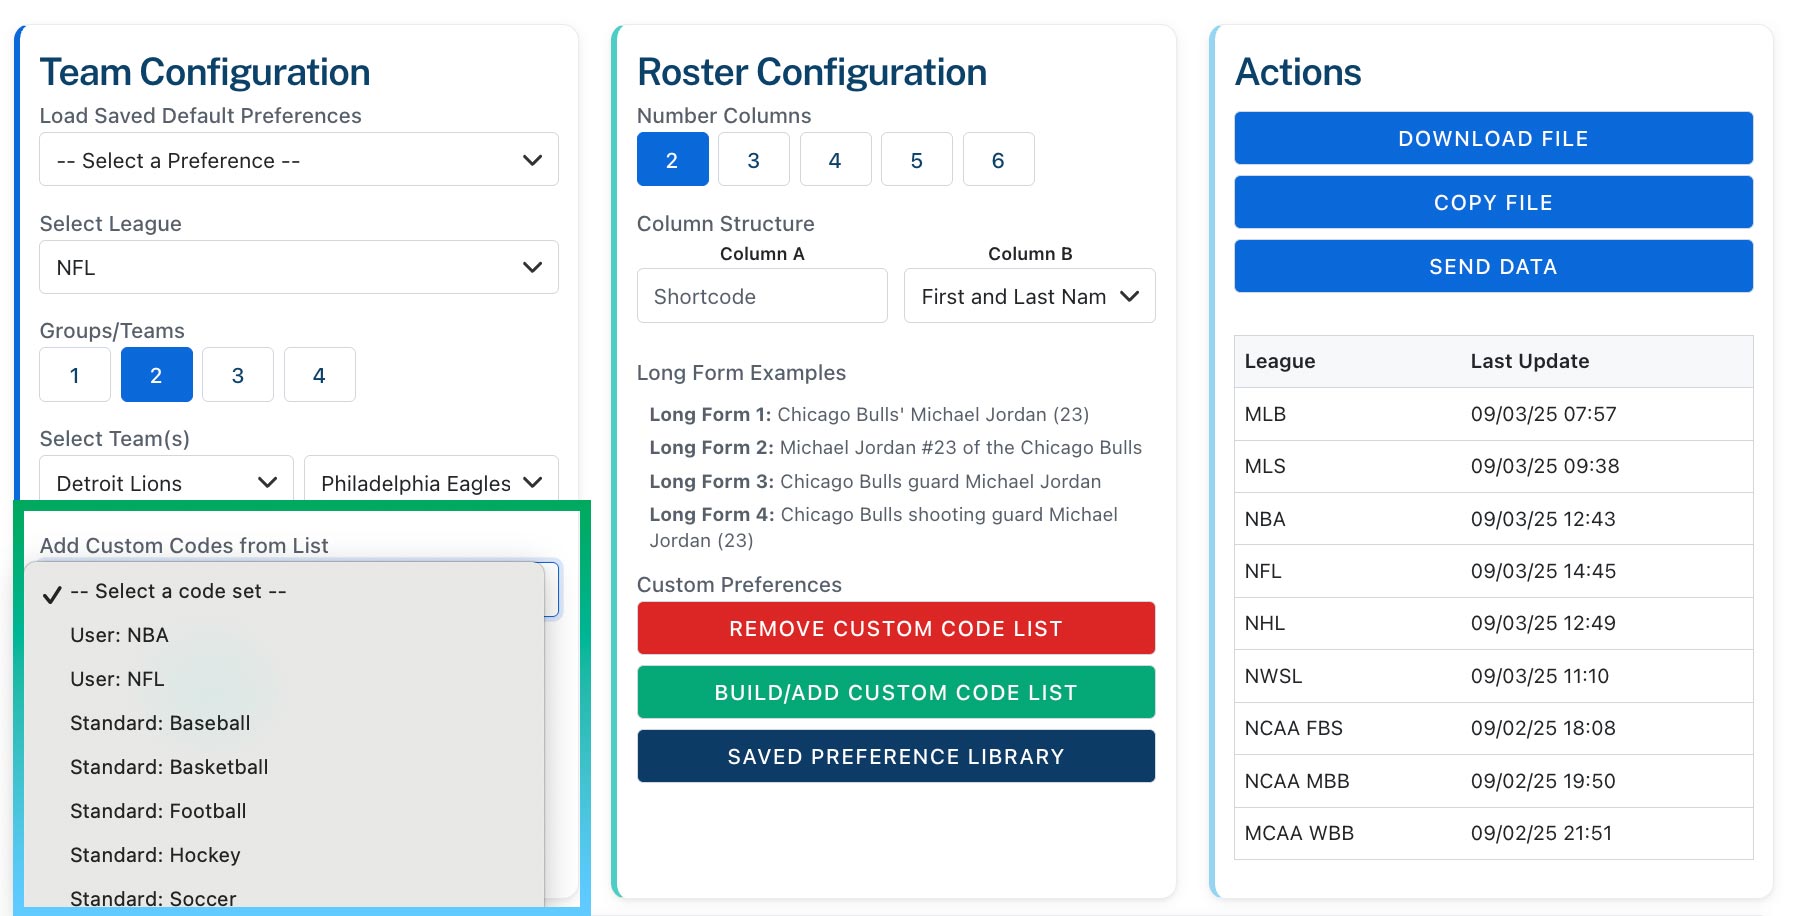Choose "Standard: Hockey" code set

(x=154, y=855)
